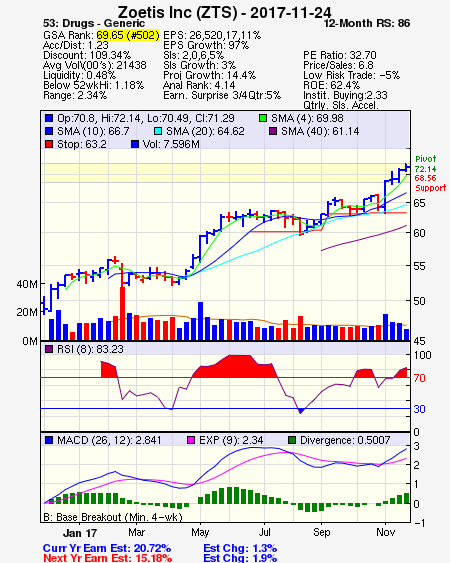
Task: Click 'Price/Sales: 6.8' text
Action: [x=338, y=65]
